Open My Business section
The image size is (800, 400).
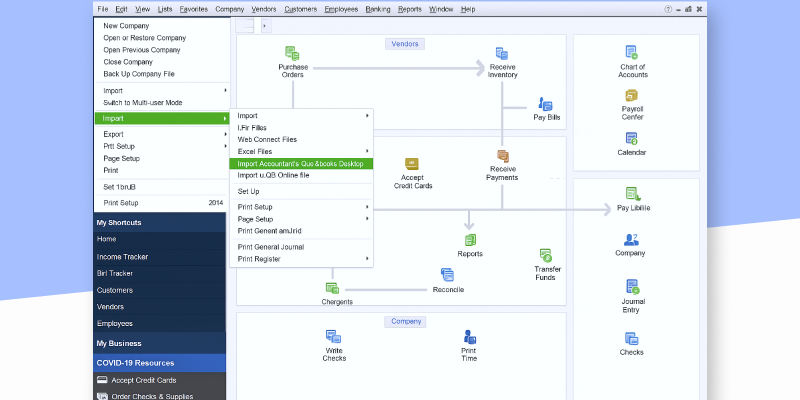(160, 343)
